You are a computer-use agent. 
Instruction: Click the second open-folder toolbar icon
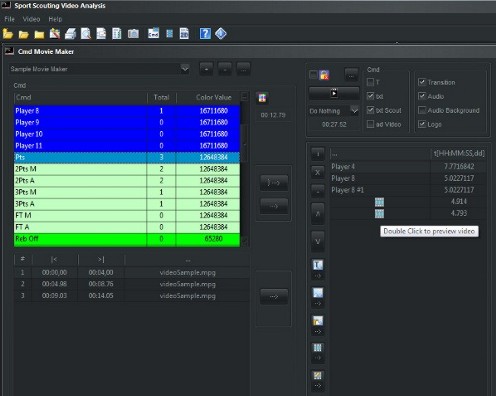(24, 34)
